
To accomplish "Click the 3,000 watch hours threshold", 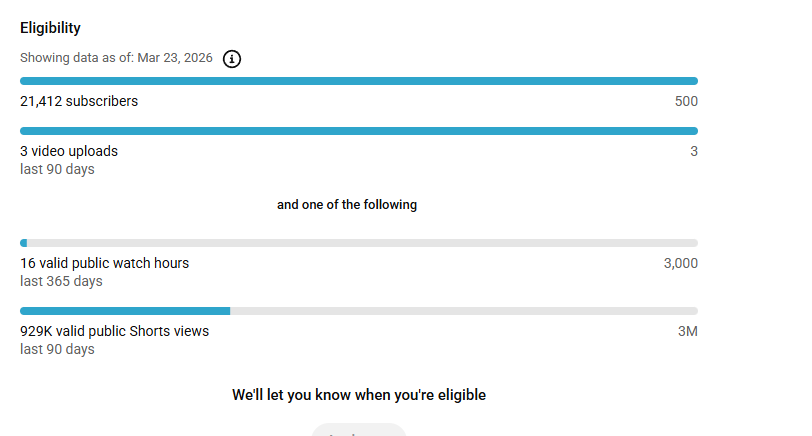I will coord(680,263).
